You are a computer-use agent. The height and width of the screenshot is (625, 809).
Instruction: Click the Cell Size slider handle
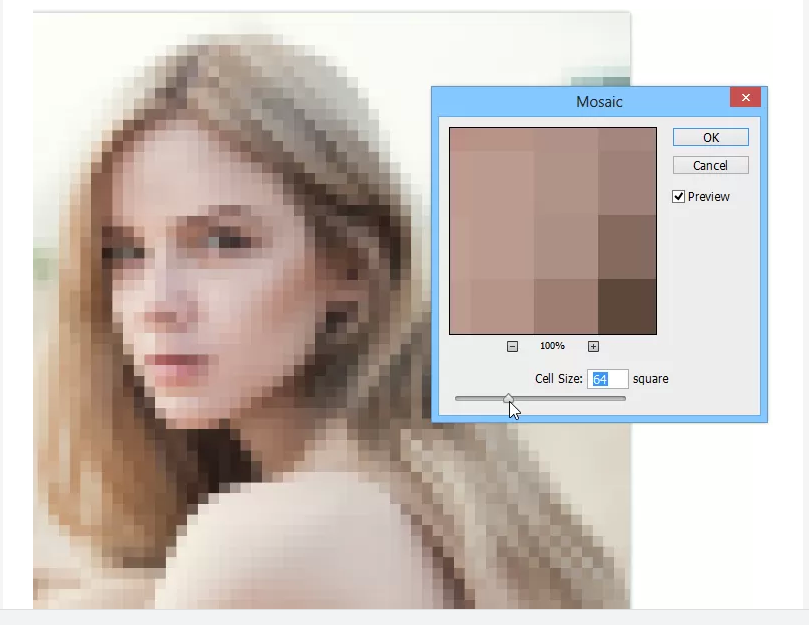[509, 399]
